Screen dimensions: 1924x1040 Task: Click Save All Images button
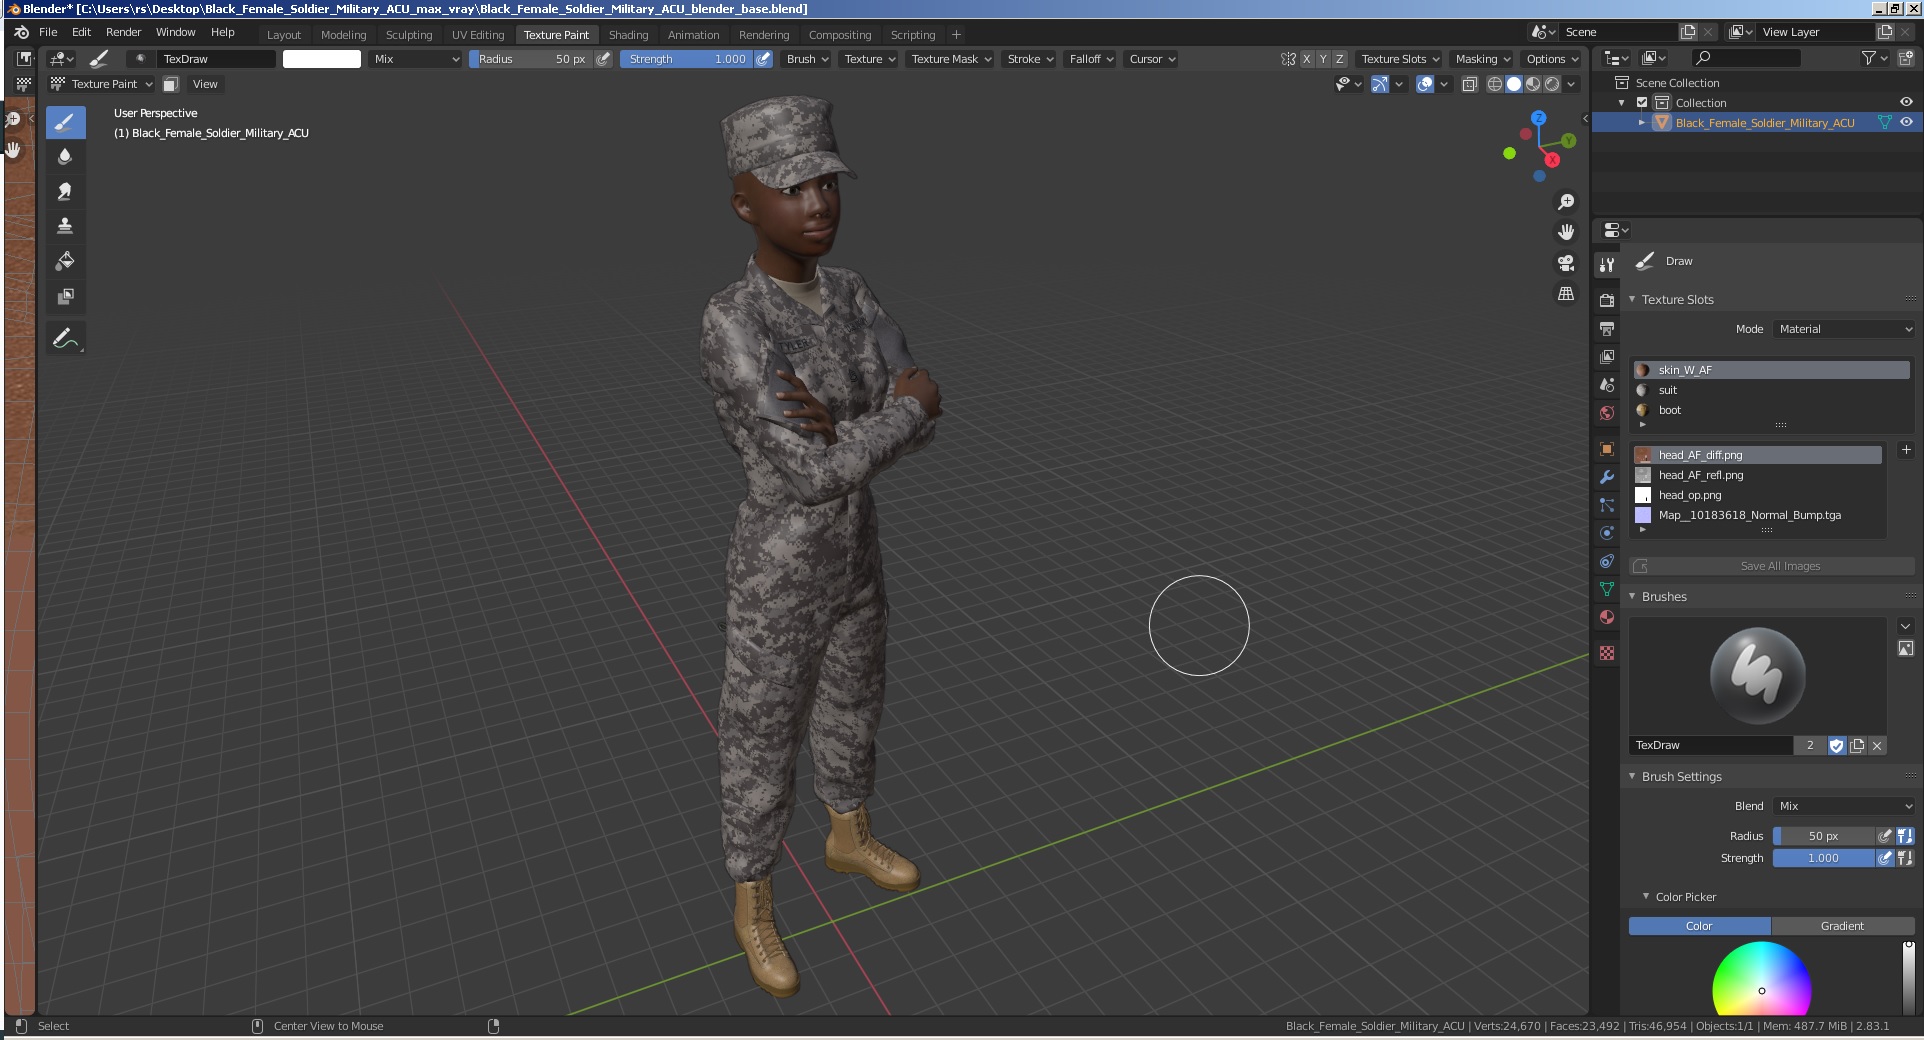point(1771,566)
